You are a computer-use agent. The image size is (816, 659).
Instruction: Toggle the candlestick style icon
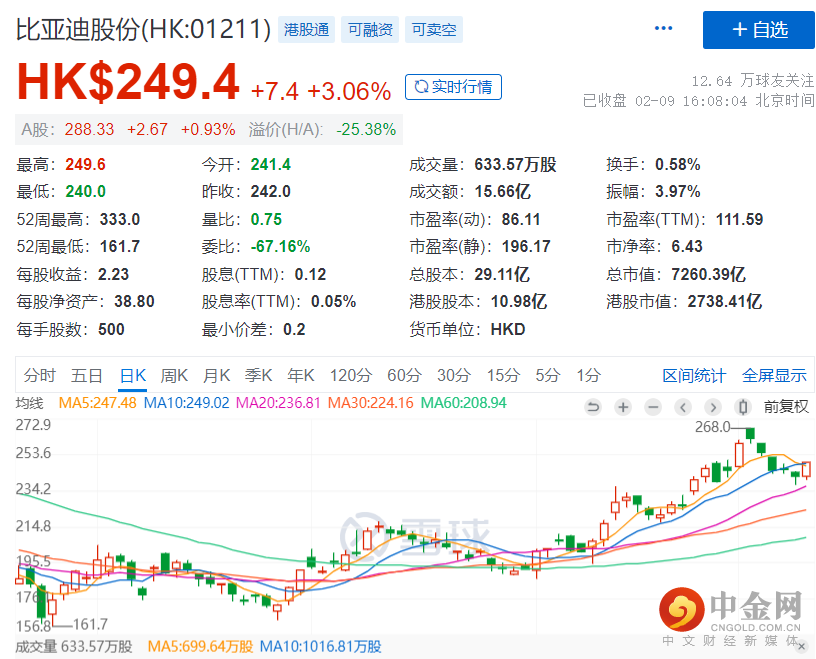coord(743,407)
